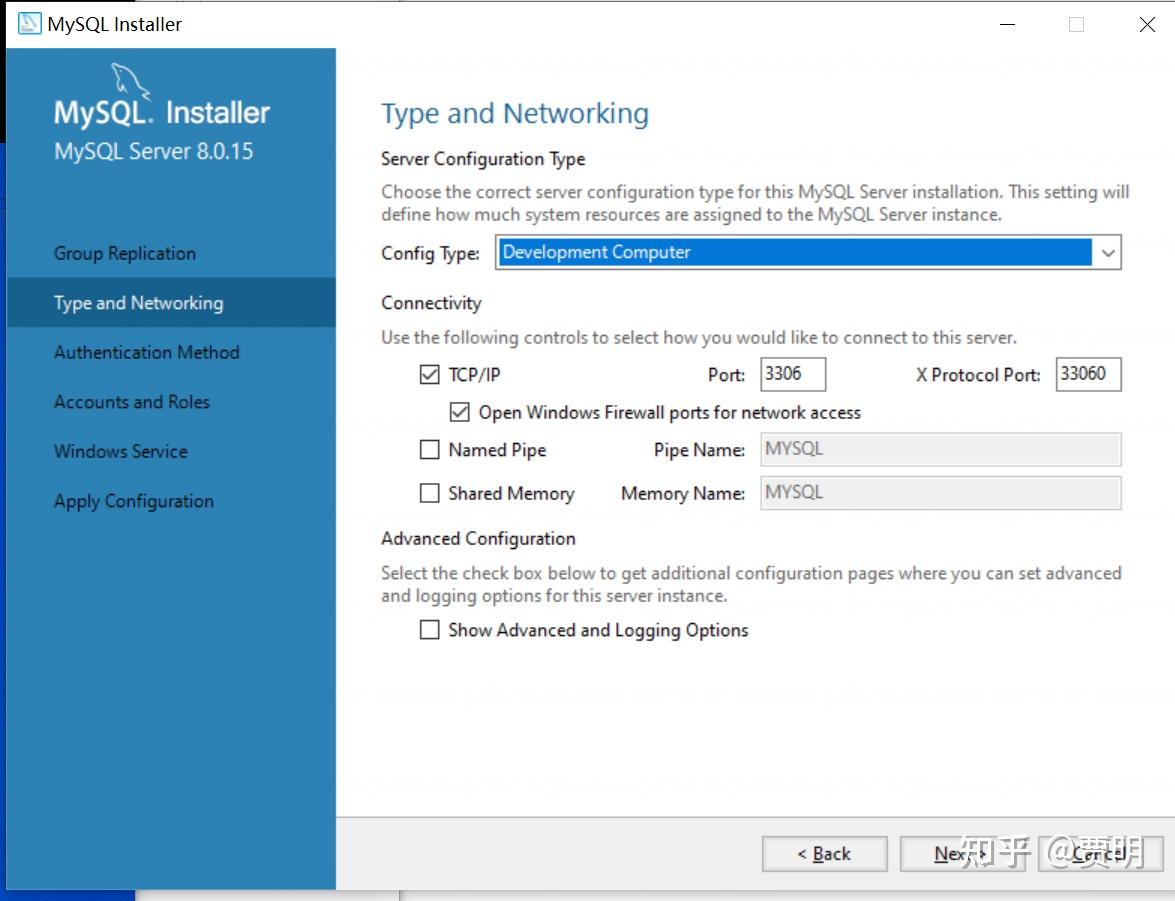
Task: Click the MySQL Installer title bar icon
Action: point(29,24)
